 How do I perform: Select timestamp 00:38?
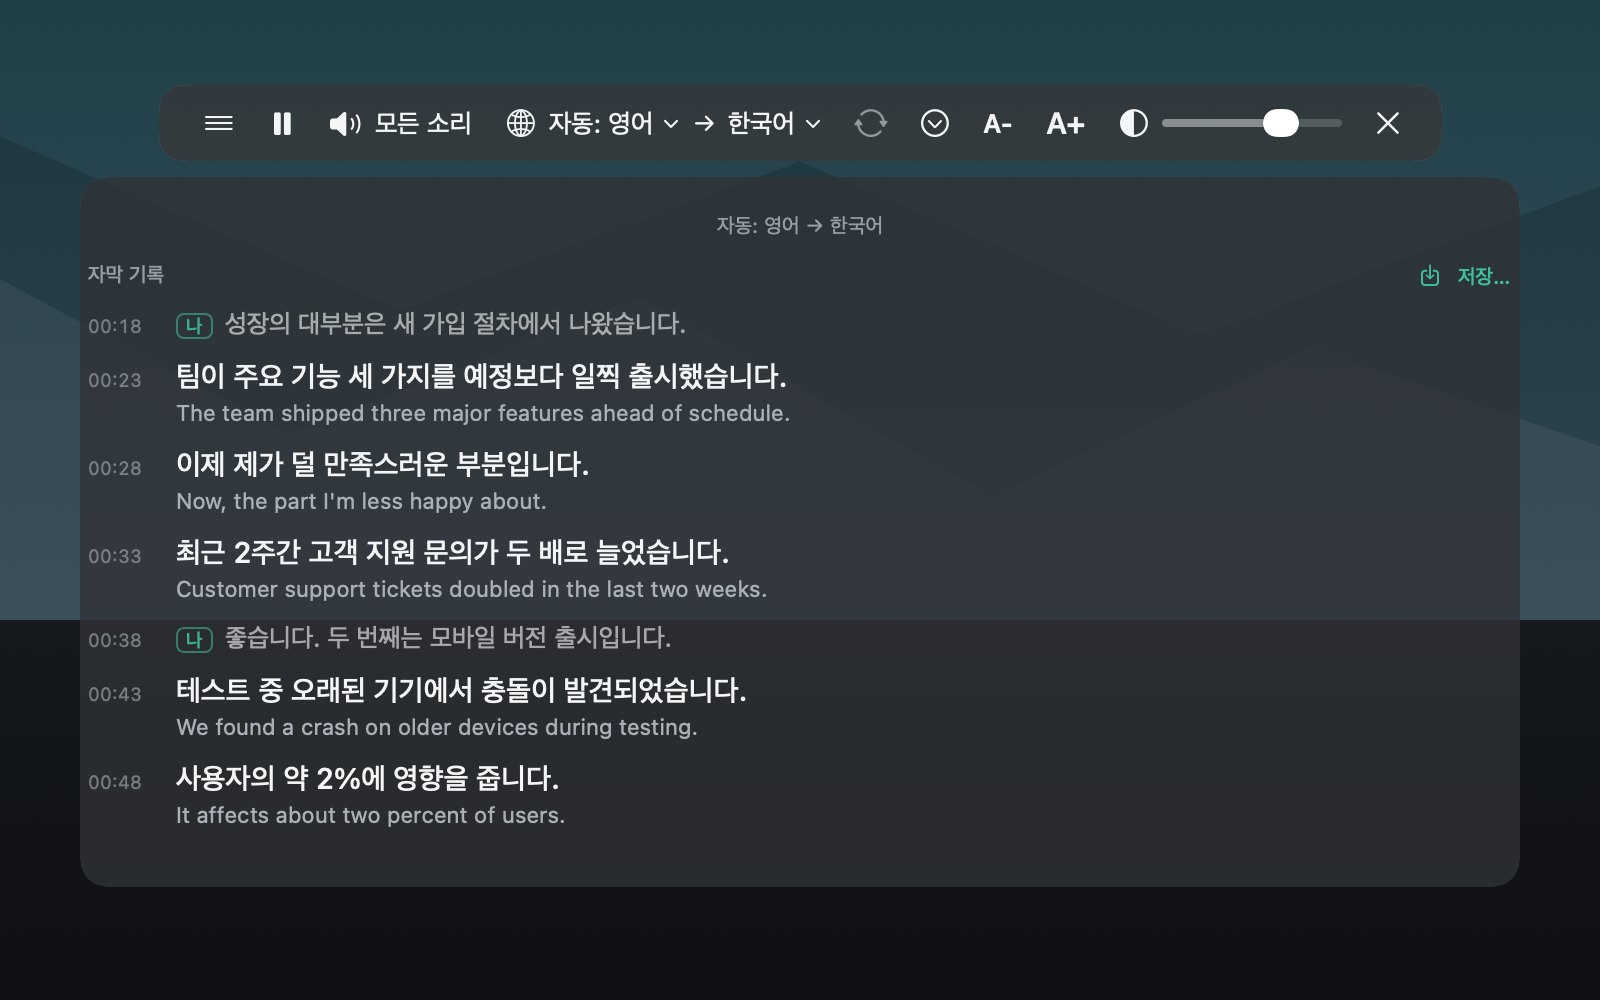[x=115, y=640]
